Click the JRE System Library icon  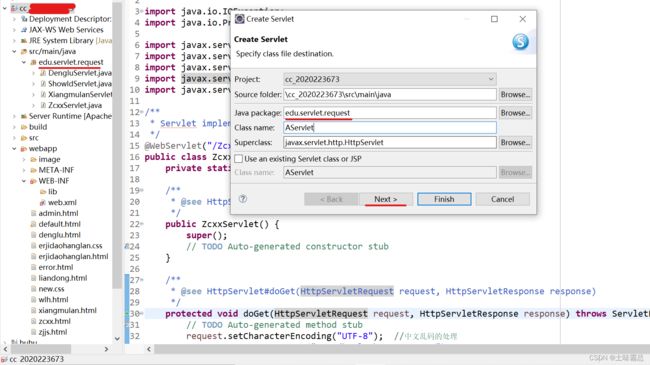[24, 41]
